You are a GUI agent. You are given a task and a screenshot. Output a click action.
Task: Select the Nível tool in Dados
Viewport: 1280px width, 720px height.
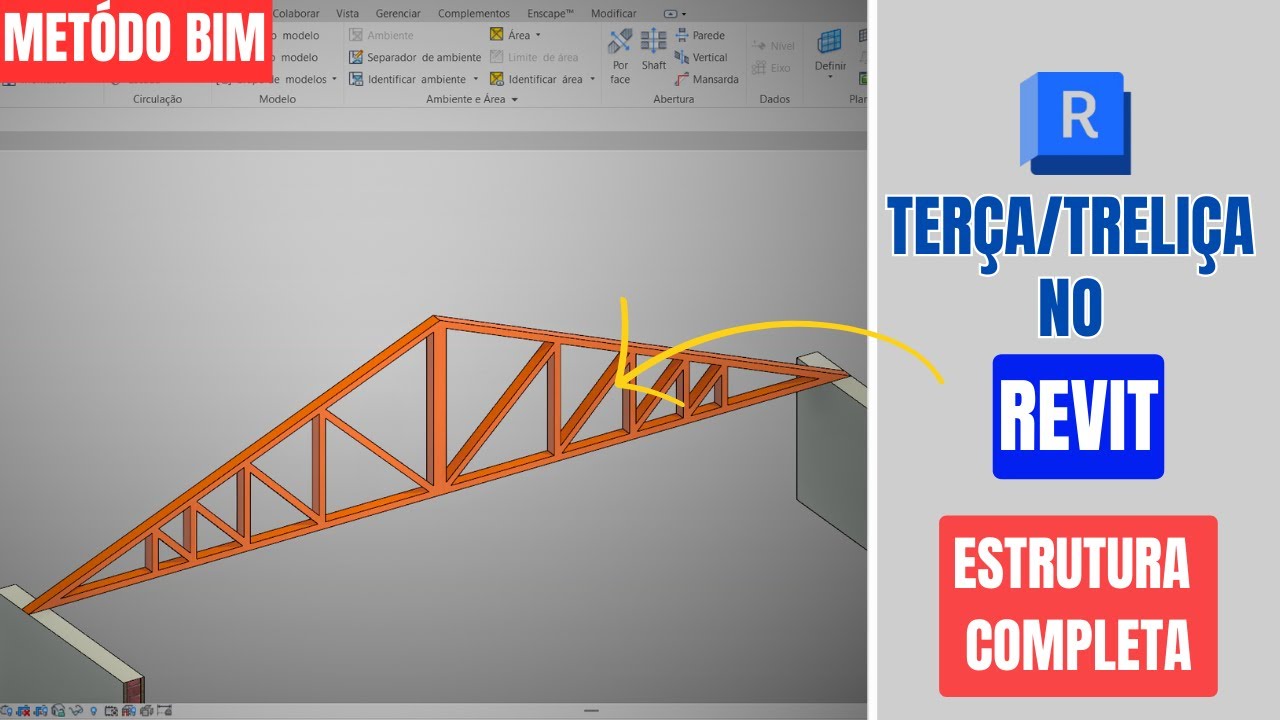773,46
